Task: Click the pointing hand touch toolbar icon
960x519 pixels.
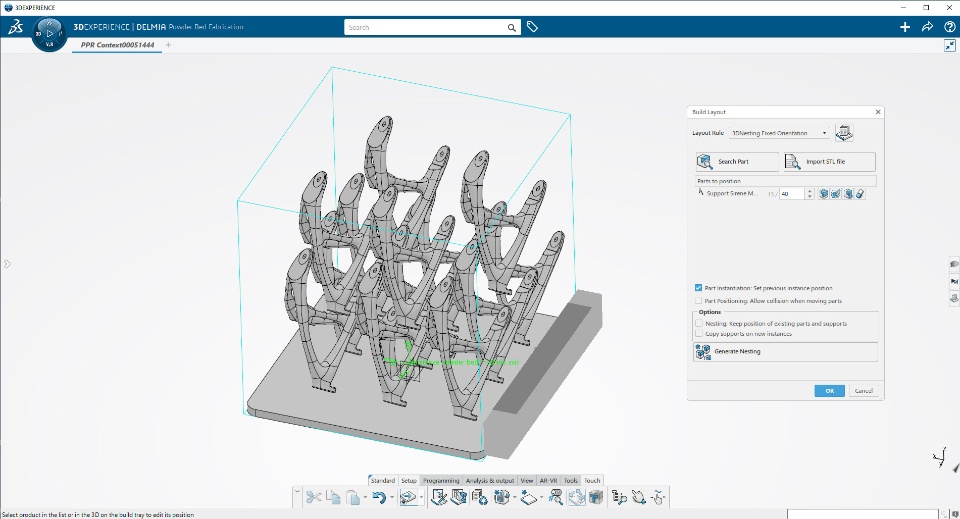Action: pos(658,497)
